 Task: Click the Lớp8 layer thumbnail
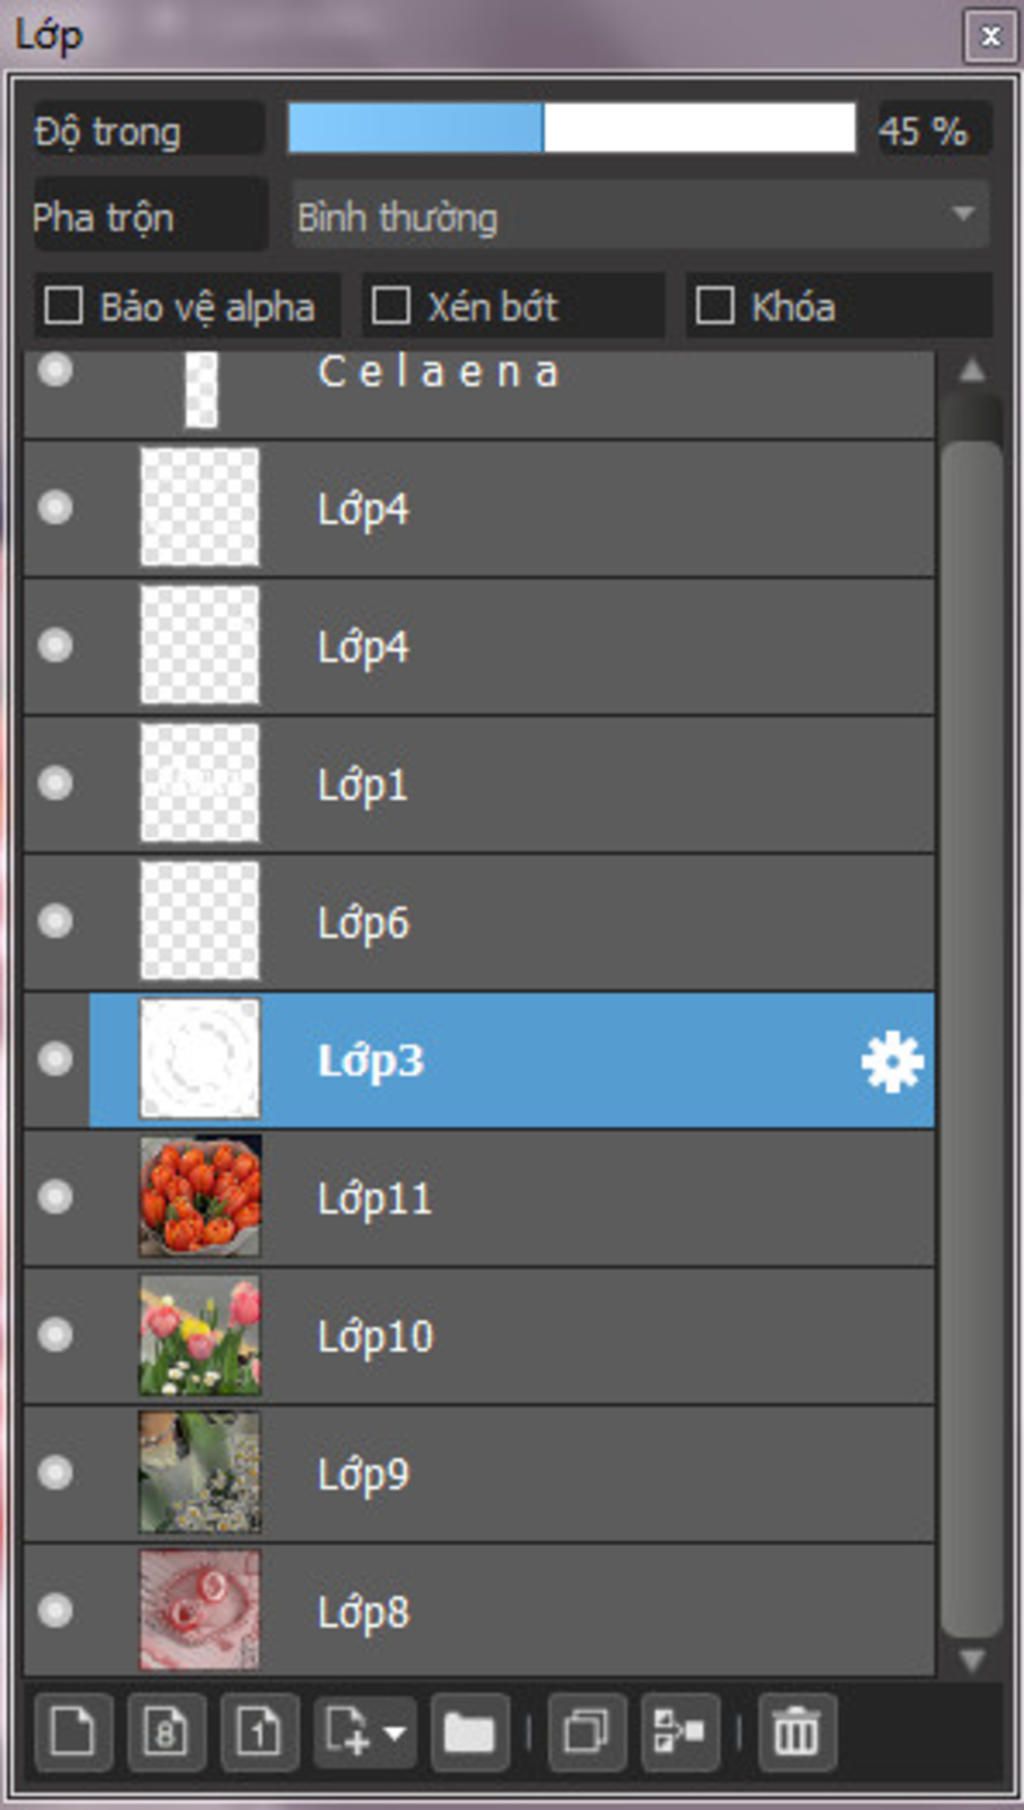tap(200, 1610)
